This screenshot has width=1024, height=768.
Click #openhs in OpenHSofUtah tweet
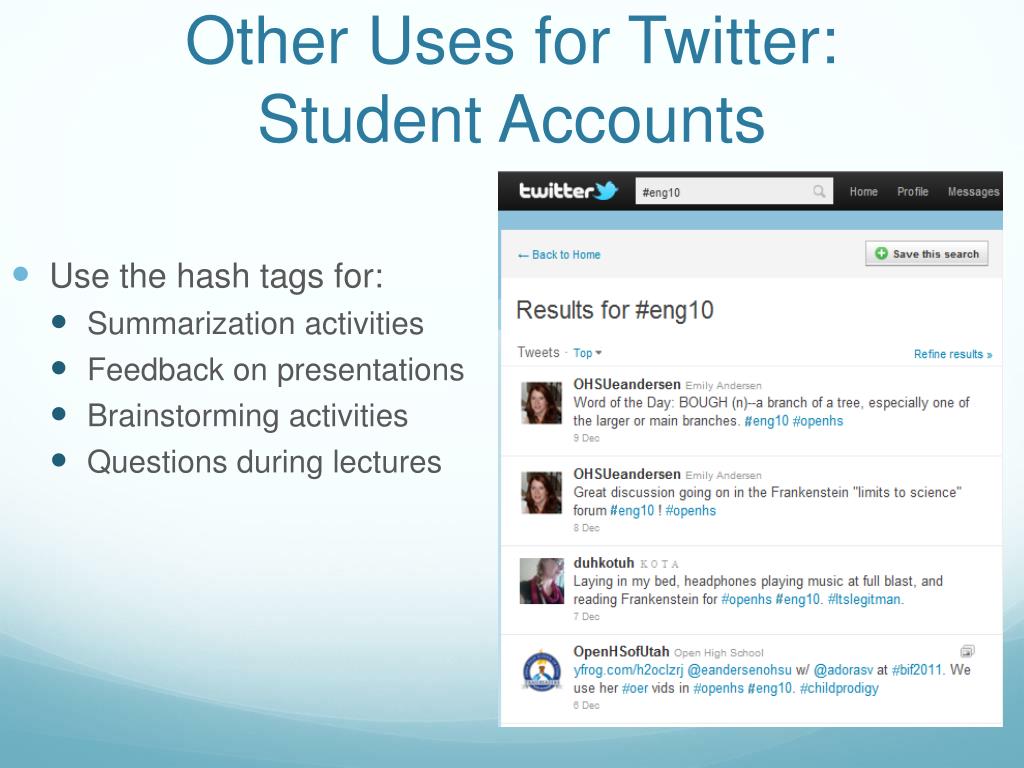coord(718,688)
